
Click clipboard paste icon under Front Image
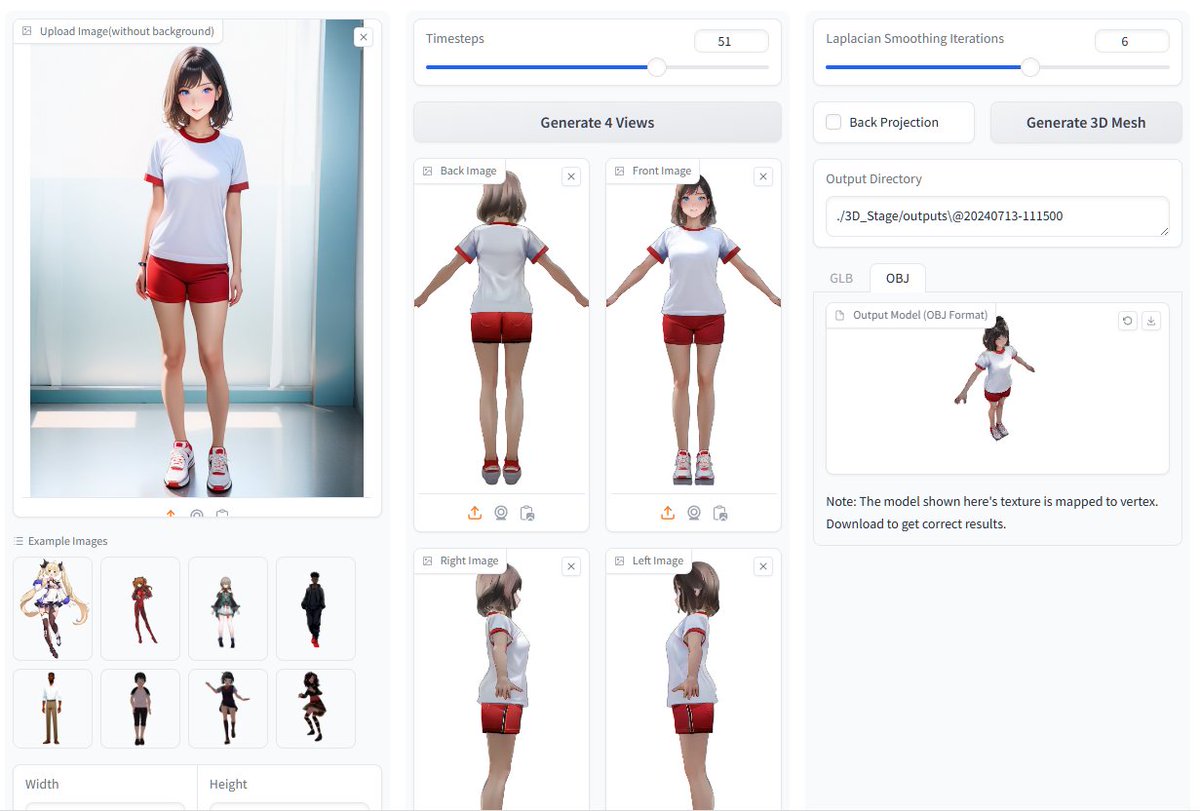tap(721, 513)
